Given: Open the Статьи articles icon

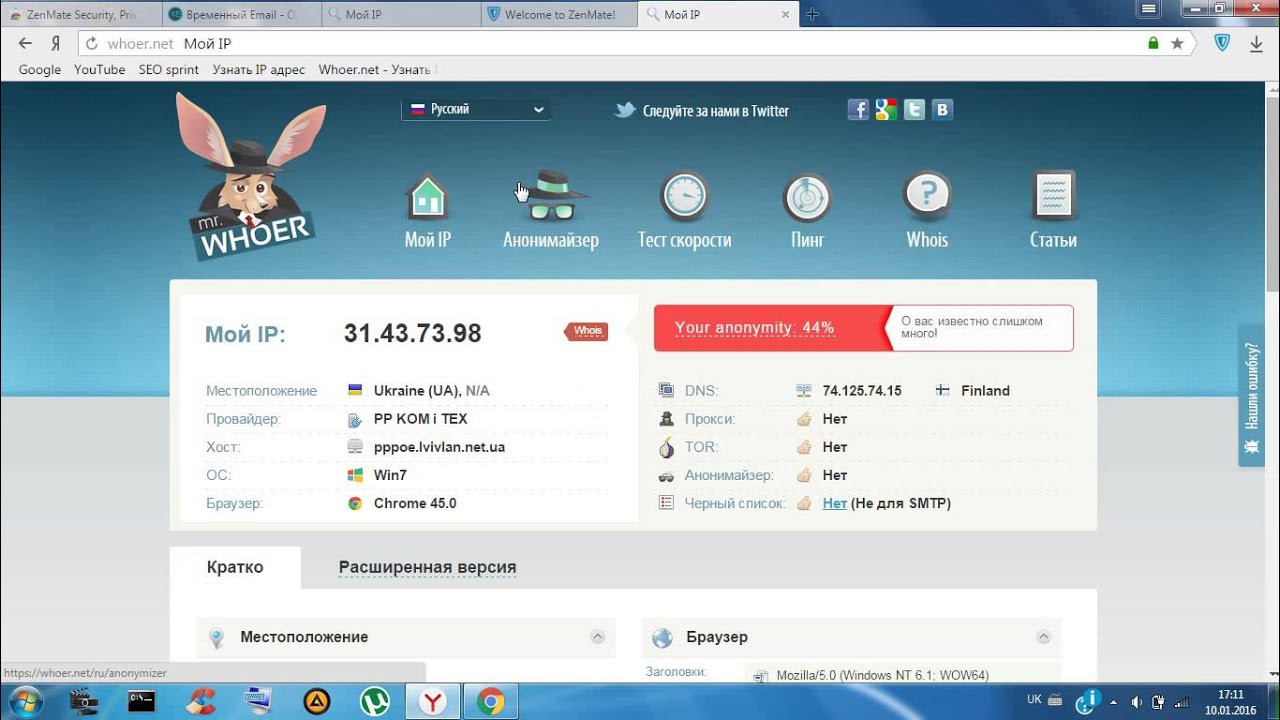Looking at the screenshot, I should (x=1053, y=196).
